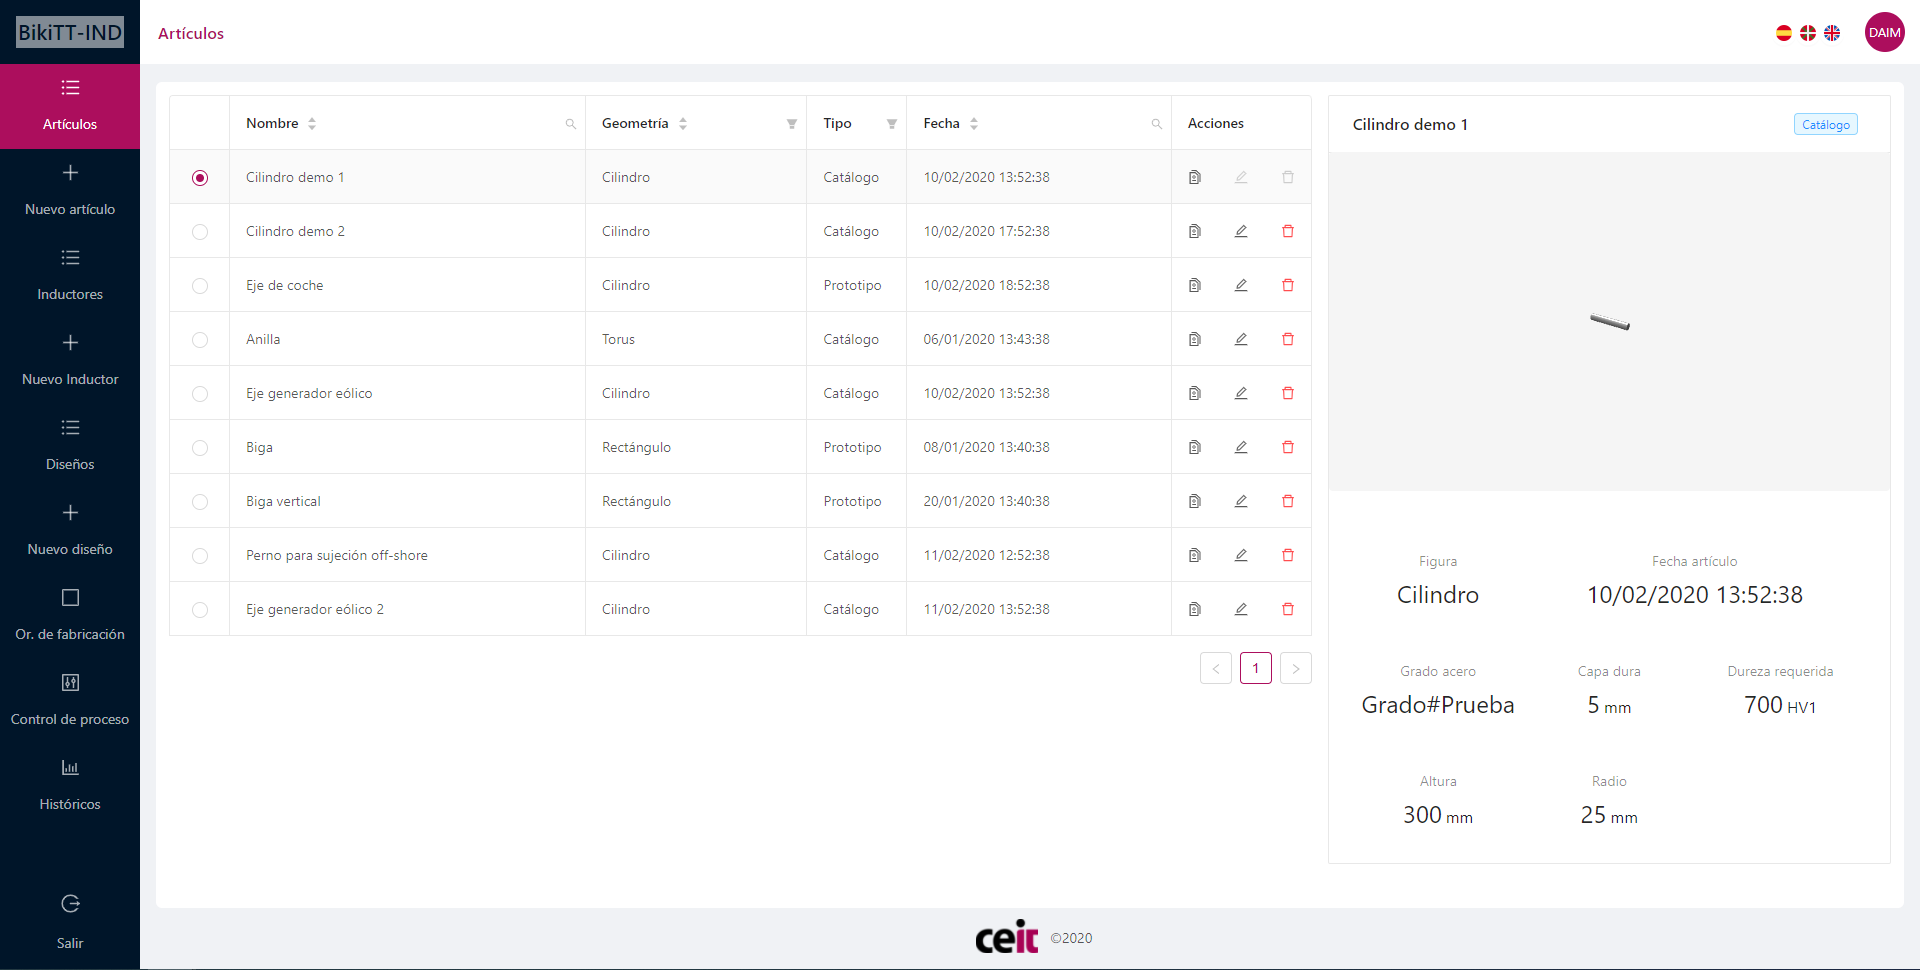
Task: Log out with the Salir button
Action: (x=70, y=920)
